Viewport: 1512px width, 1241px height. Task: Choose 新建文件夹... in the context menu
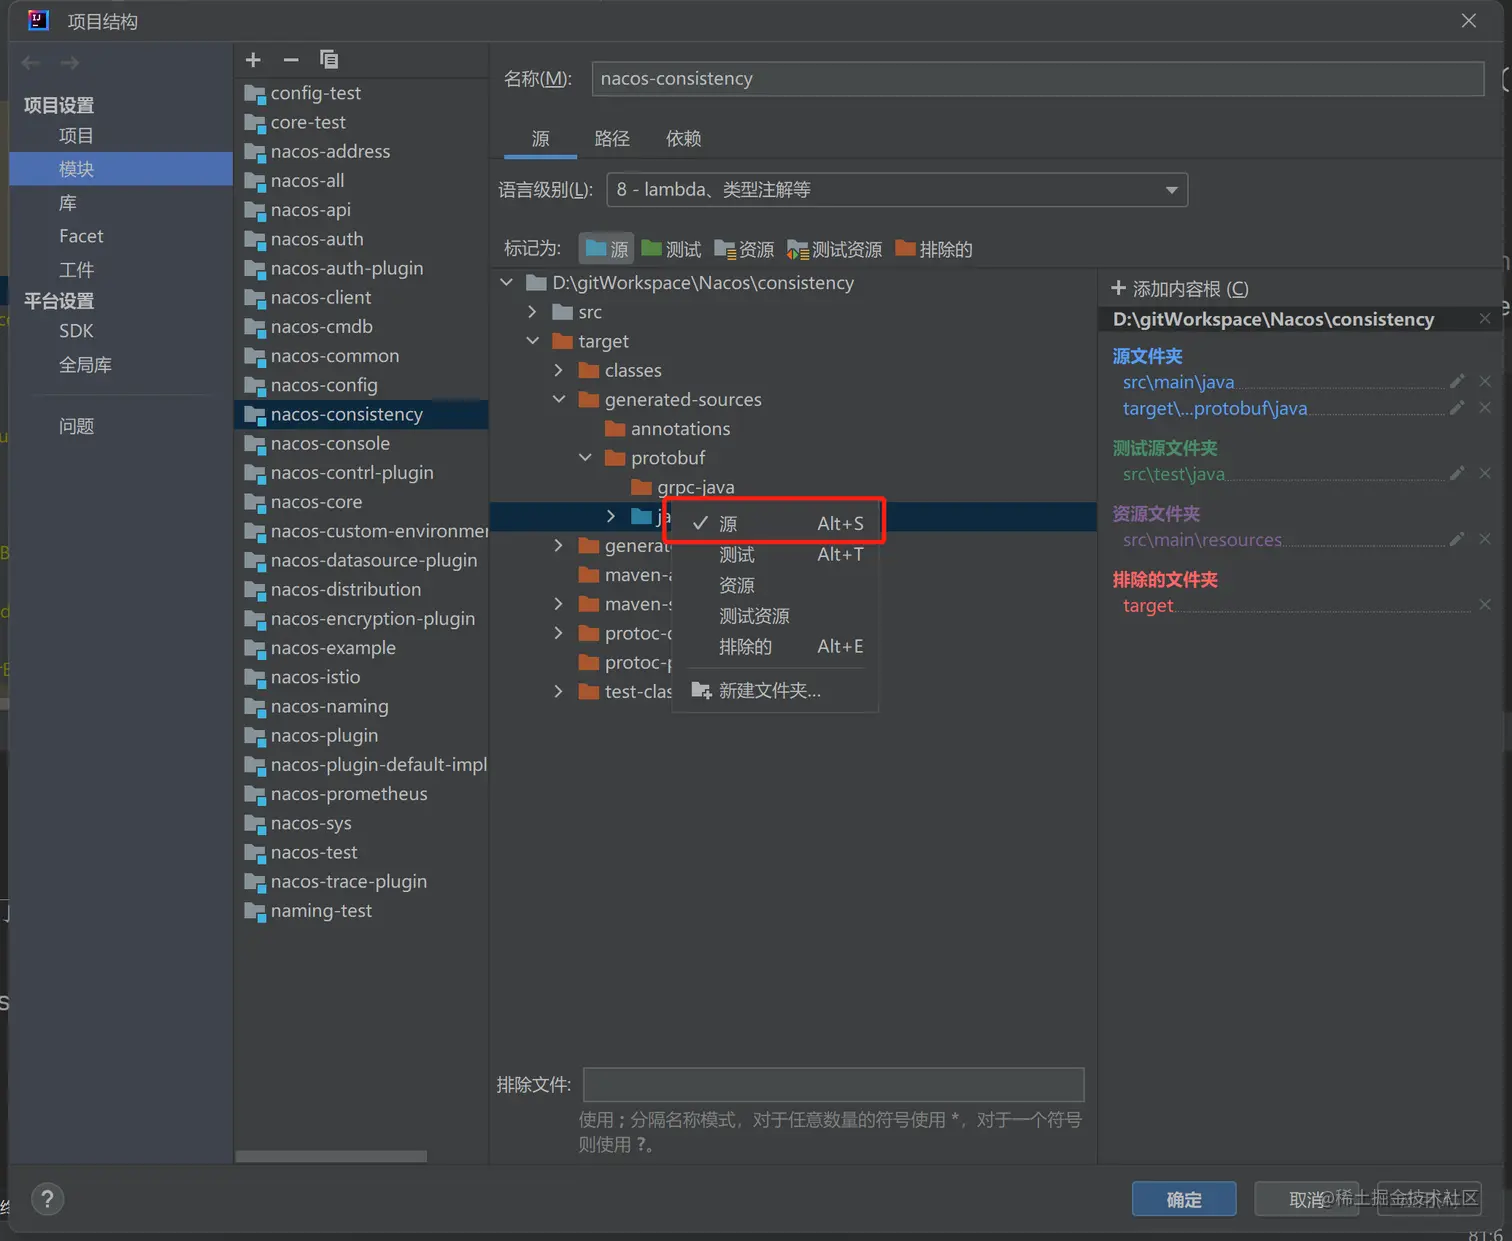click(776, 691)
